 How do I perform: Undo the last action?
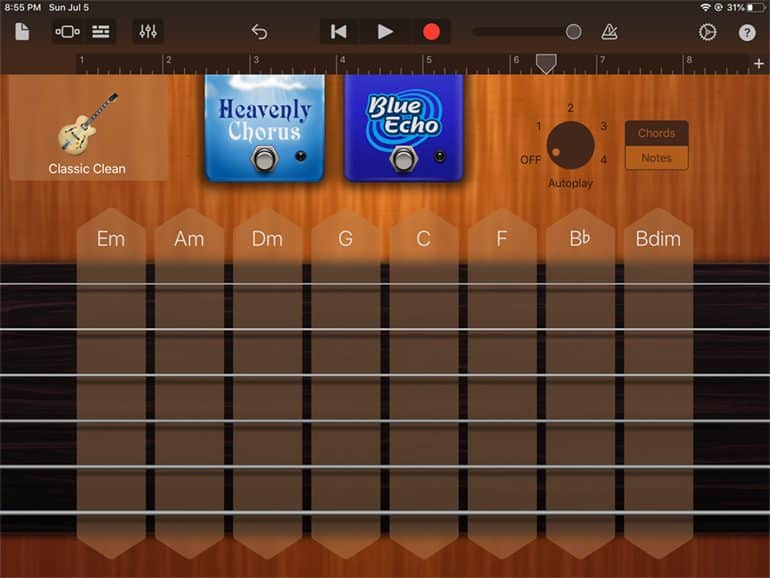(x=259, y=32)
